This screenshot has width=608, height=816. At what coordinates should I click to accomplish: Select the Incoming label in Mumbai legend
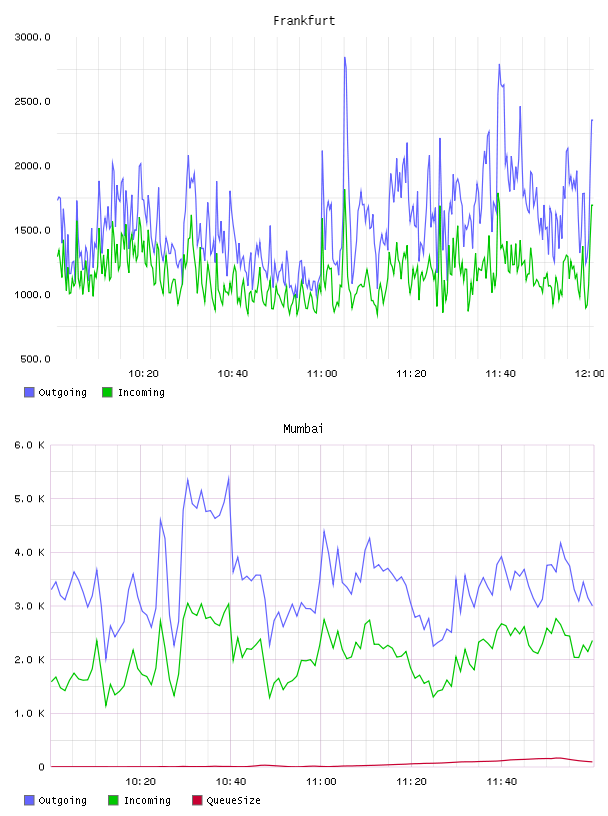147,801
